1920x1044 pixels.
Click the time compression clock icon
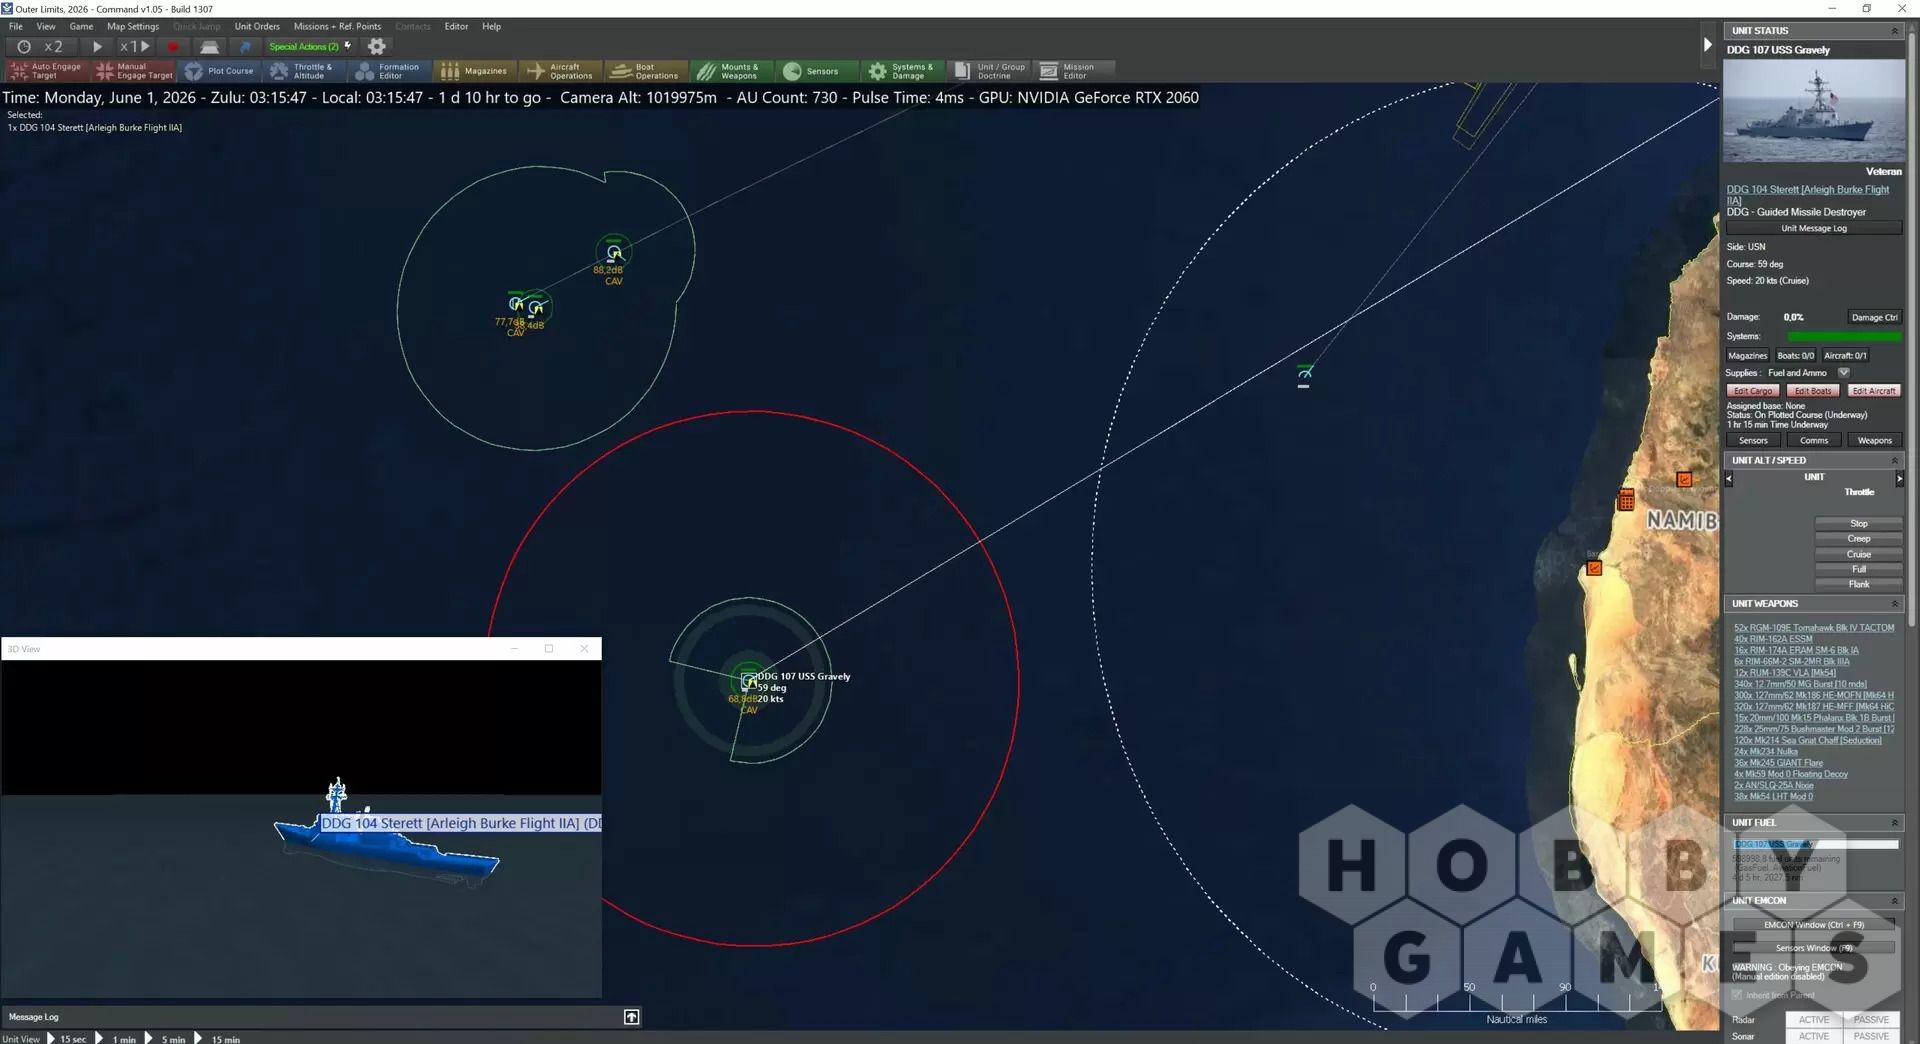click(x=24, y=46)
